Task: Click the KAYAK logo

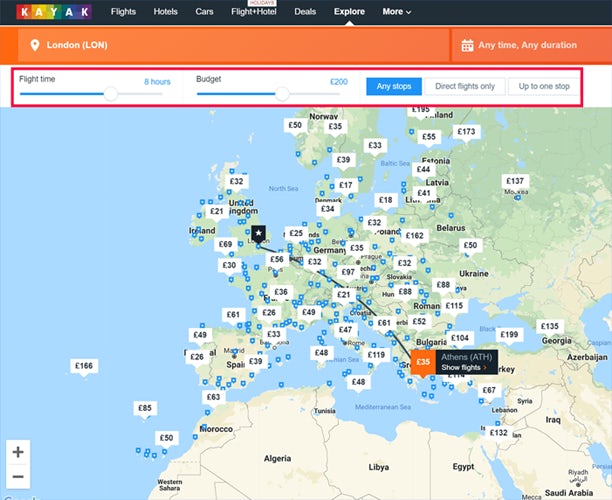Action: tap(50, 12)
